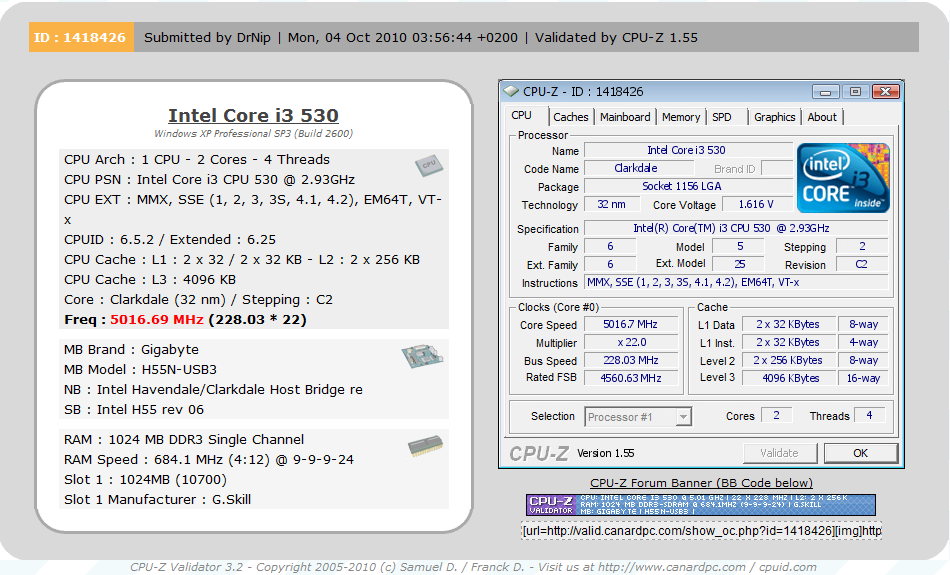Open the Mainboard tab

tap(625, 117)
